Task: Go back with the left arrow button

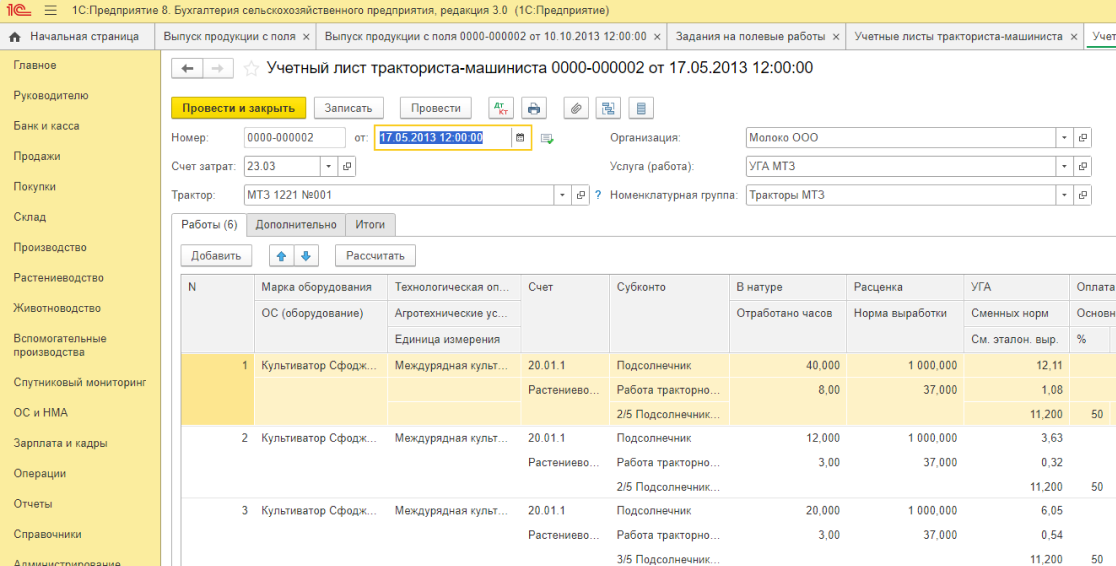Action: pyautogui.click(x=187, y=68)
